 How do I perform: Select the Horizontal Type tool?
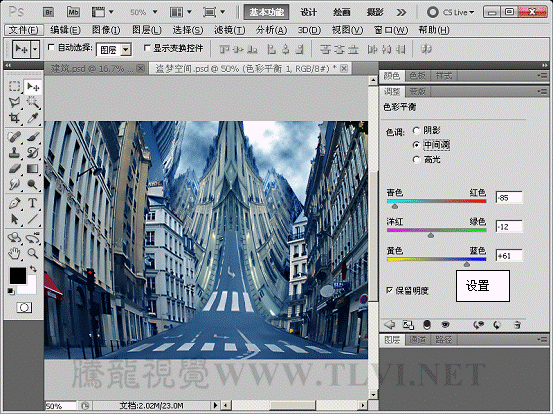(32, 203)
